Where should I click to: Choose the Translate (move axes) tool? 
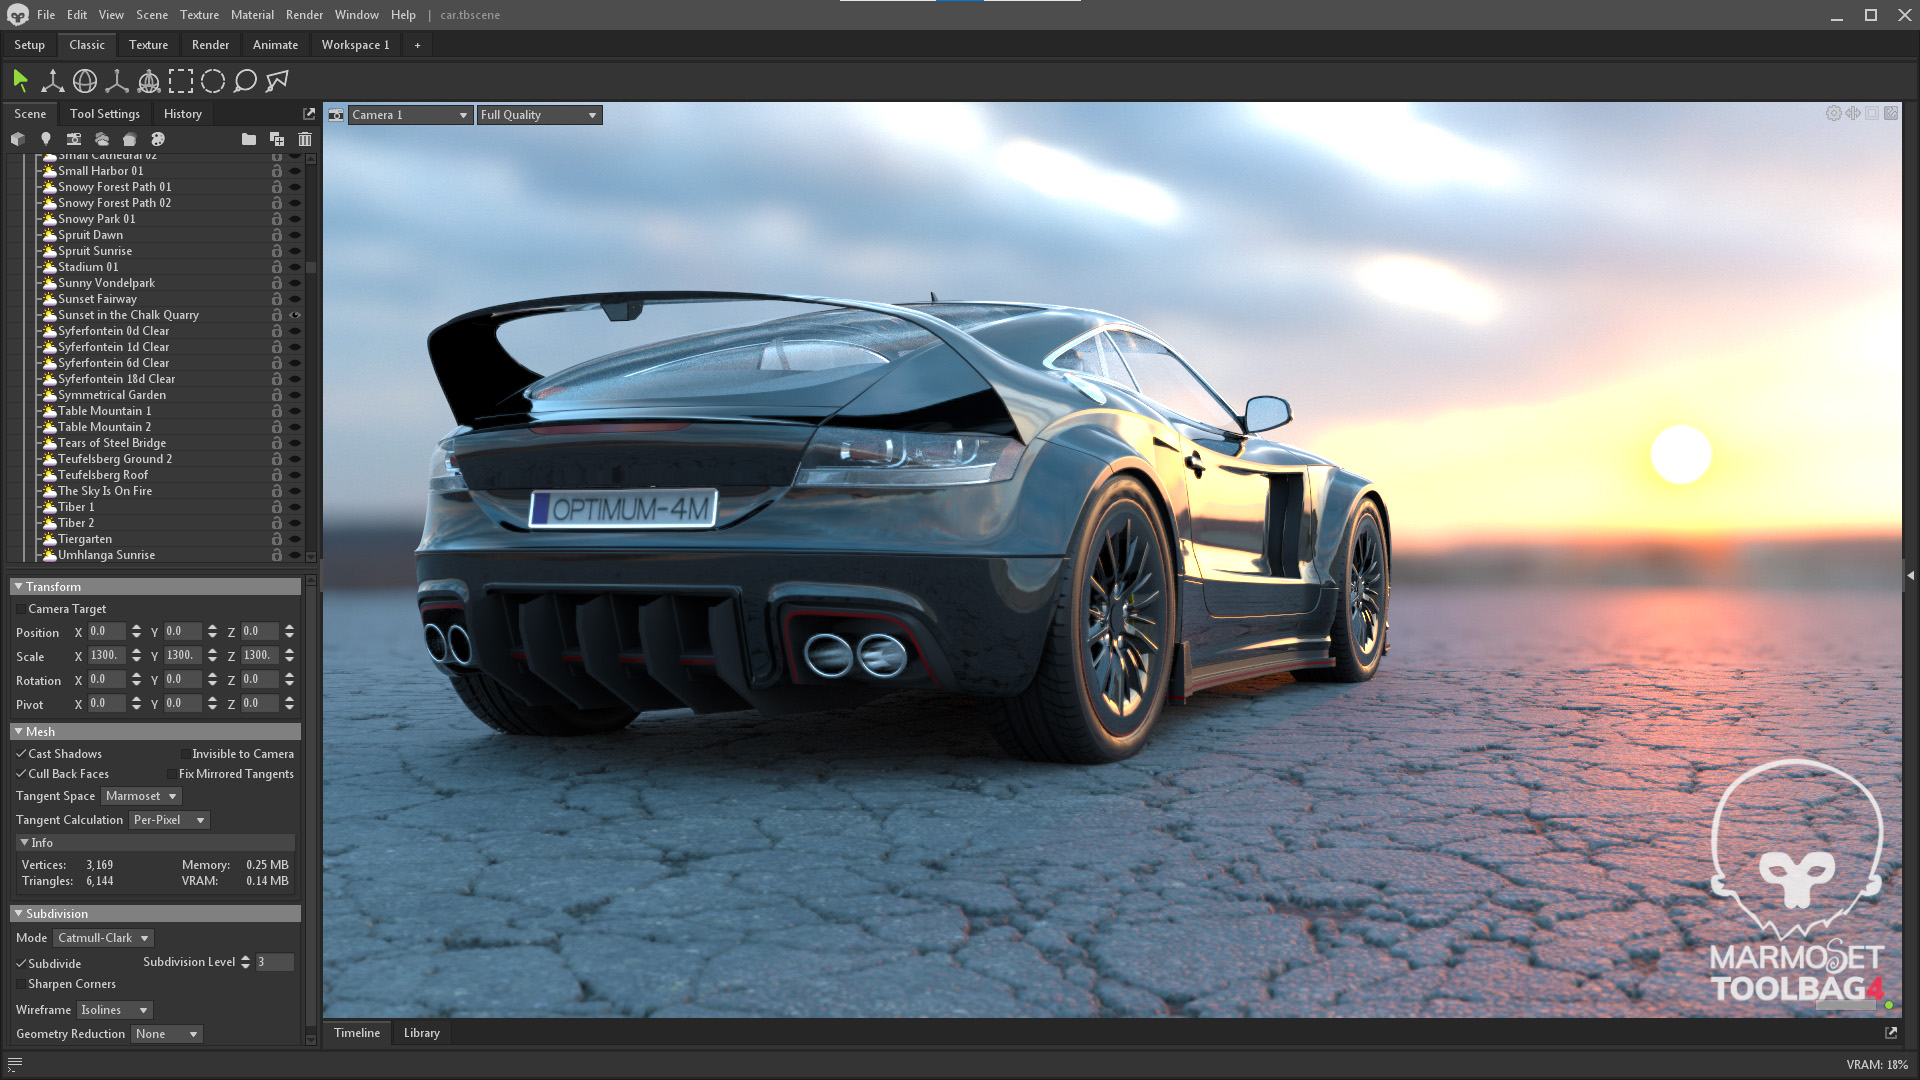[52, 81]
